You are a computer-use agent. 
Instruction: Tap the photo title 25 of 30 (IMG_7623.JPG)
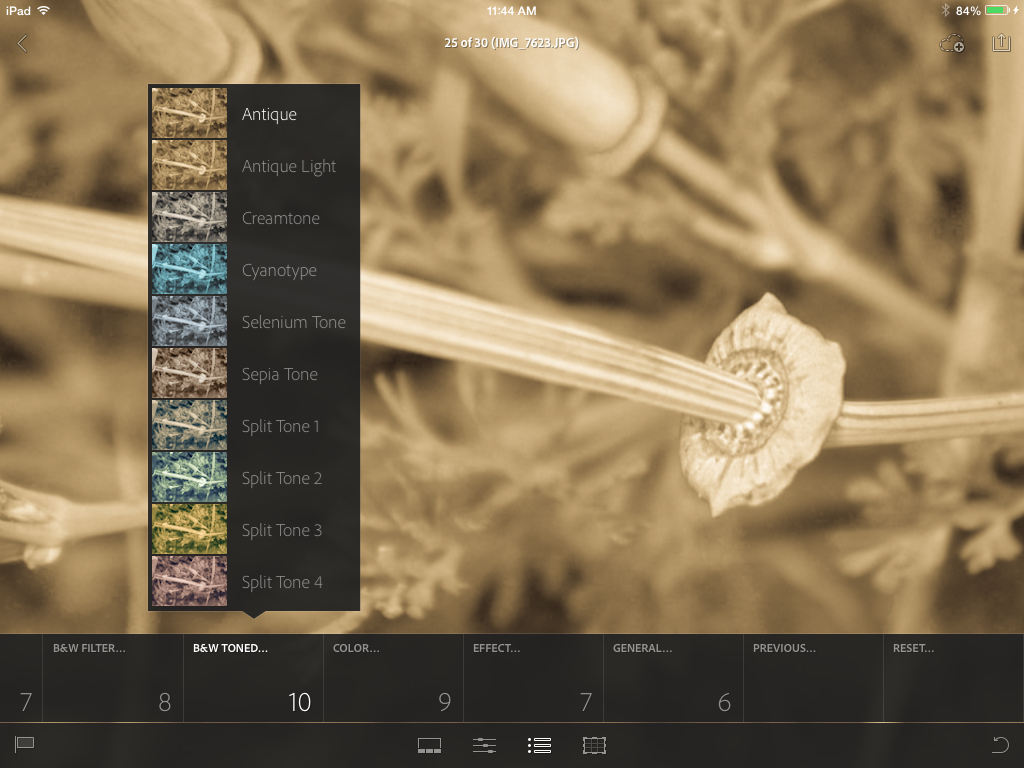[511, 43]
